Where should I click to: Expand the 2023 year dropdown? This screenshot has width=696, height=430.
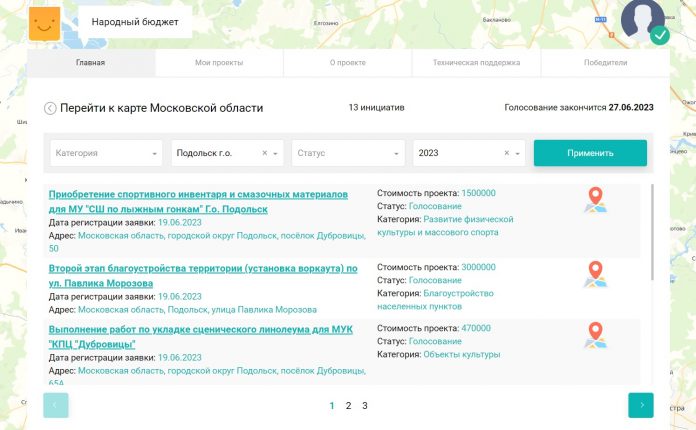click(520, 154)
